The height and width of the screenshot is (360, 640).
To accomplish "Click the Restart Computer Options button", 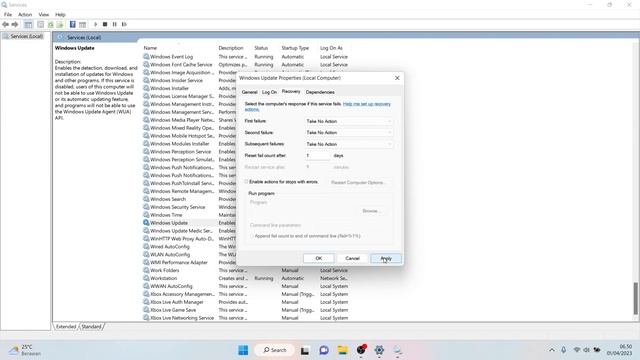I will pos(358,182).
